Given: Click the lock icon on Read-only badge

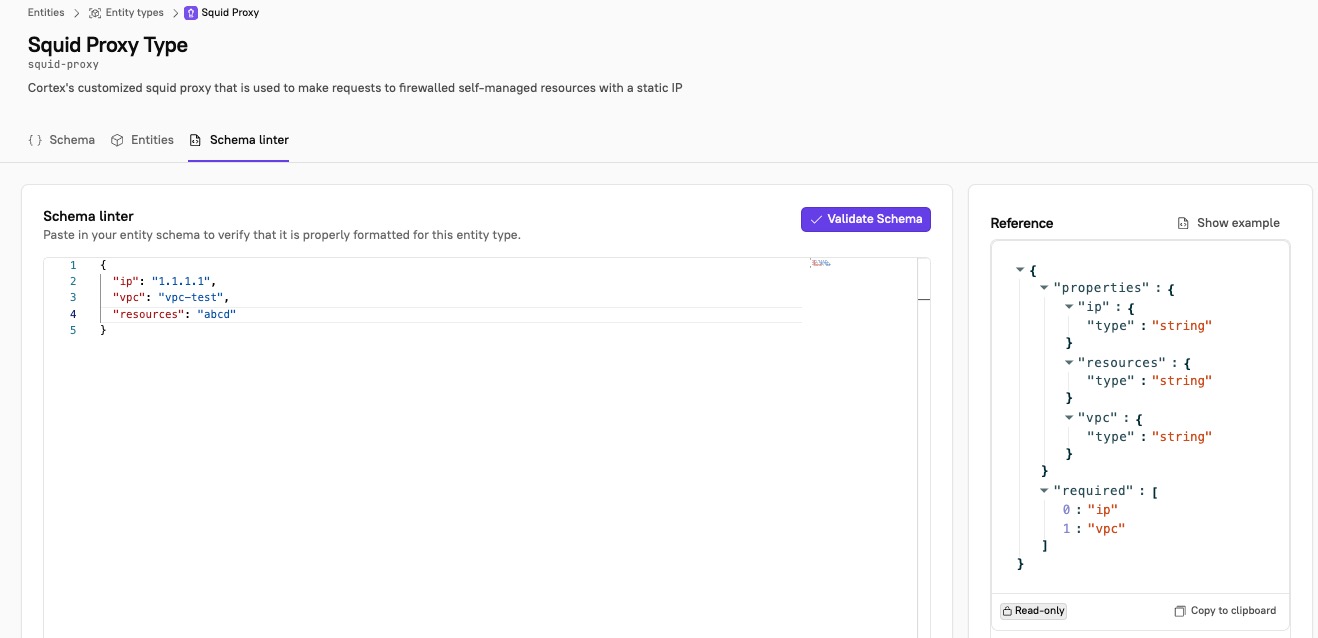Looking at the screenshot, I should coord(1009,610).
